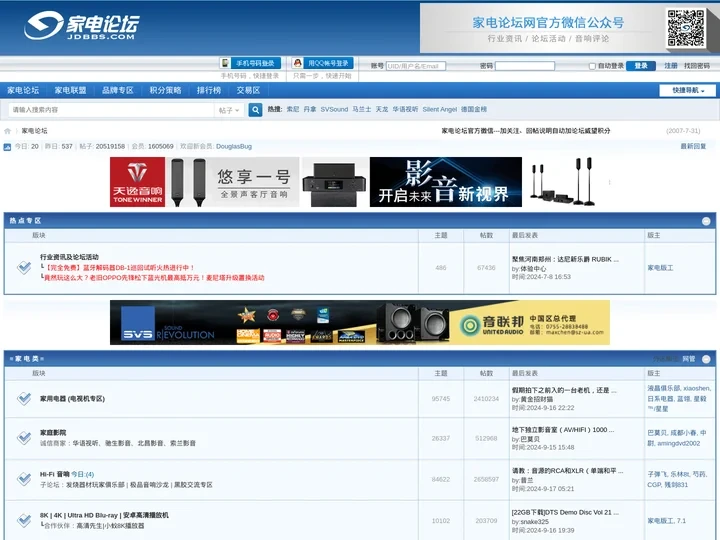Open the 家用电器 (电视机专区) forum

(x=72, y=399)
